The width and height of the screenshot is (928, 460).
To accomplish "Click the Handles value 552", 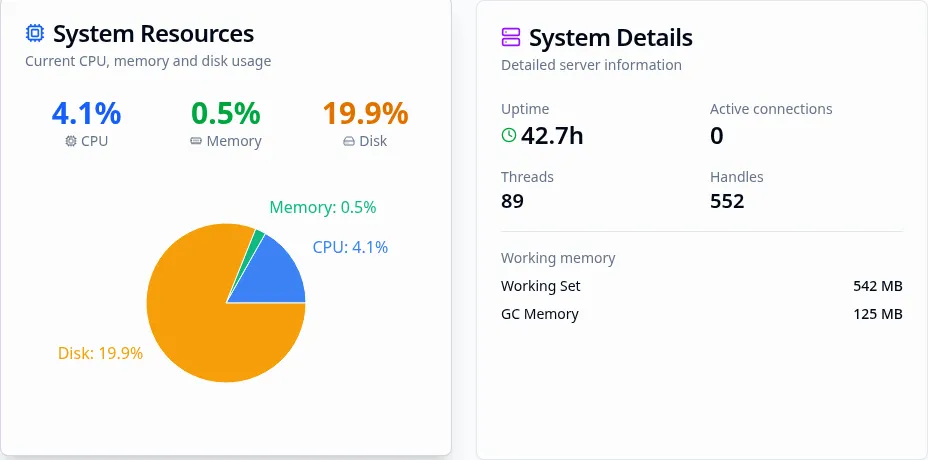I will [x=727, y=201].
